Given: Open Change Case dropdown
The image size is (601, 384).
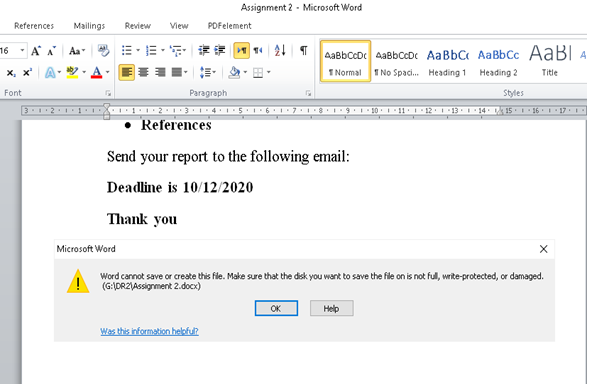Looking at the screenshot, I should (77, 51).
